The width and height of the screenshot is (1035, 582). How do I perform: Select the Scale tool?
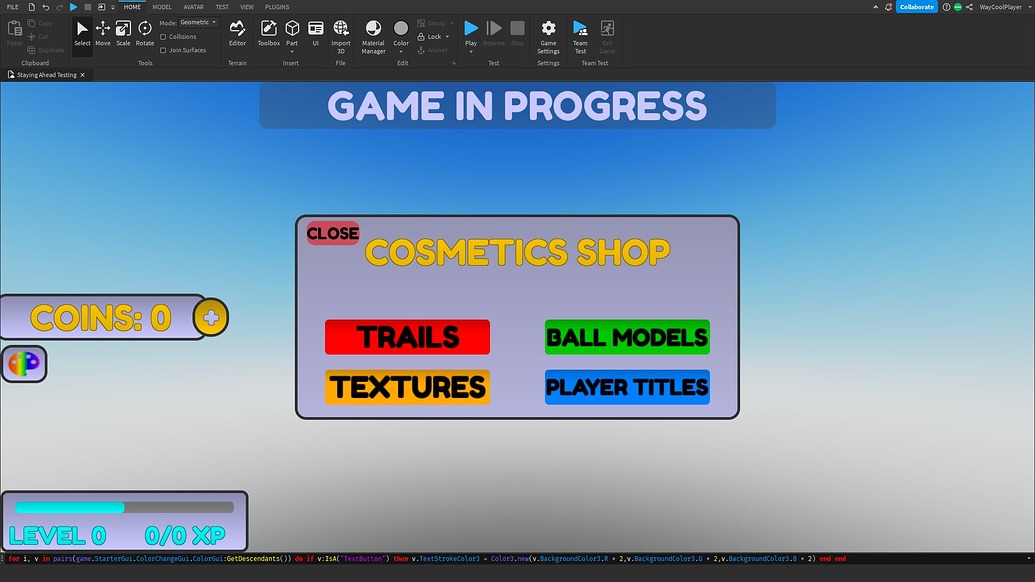[x=122, y=30]
